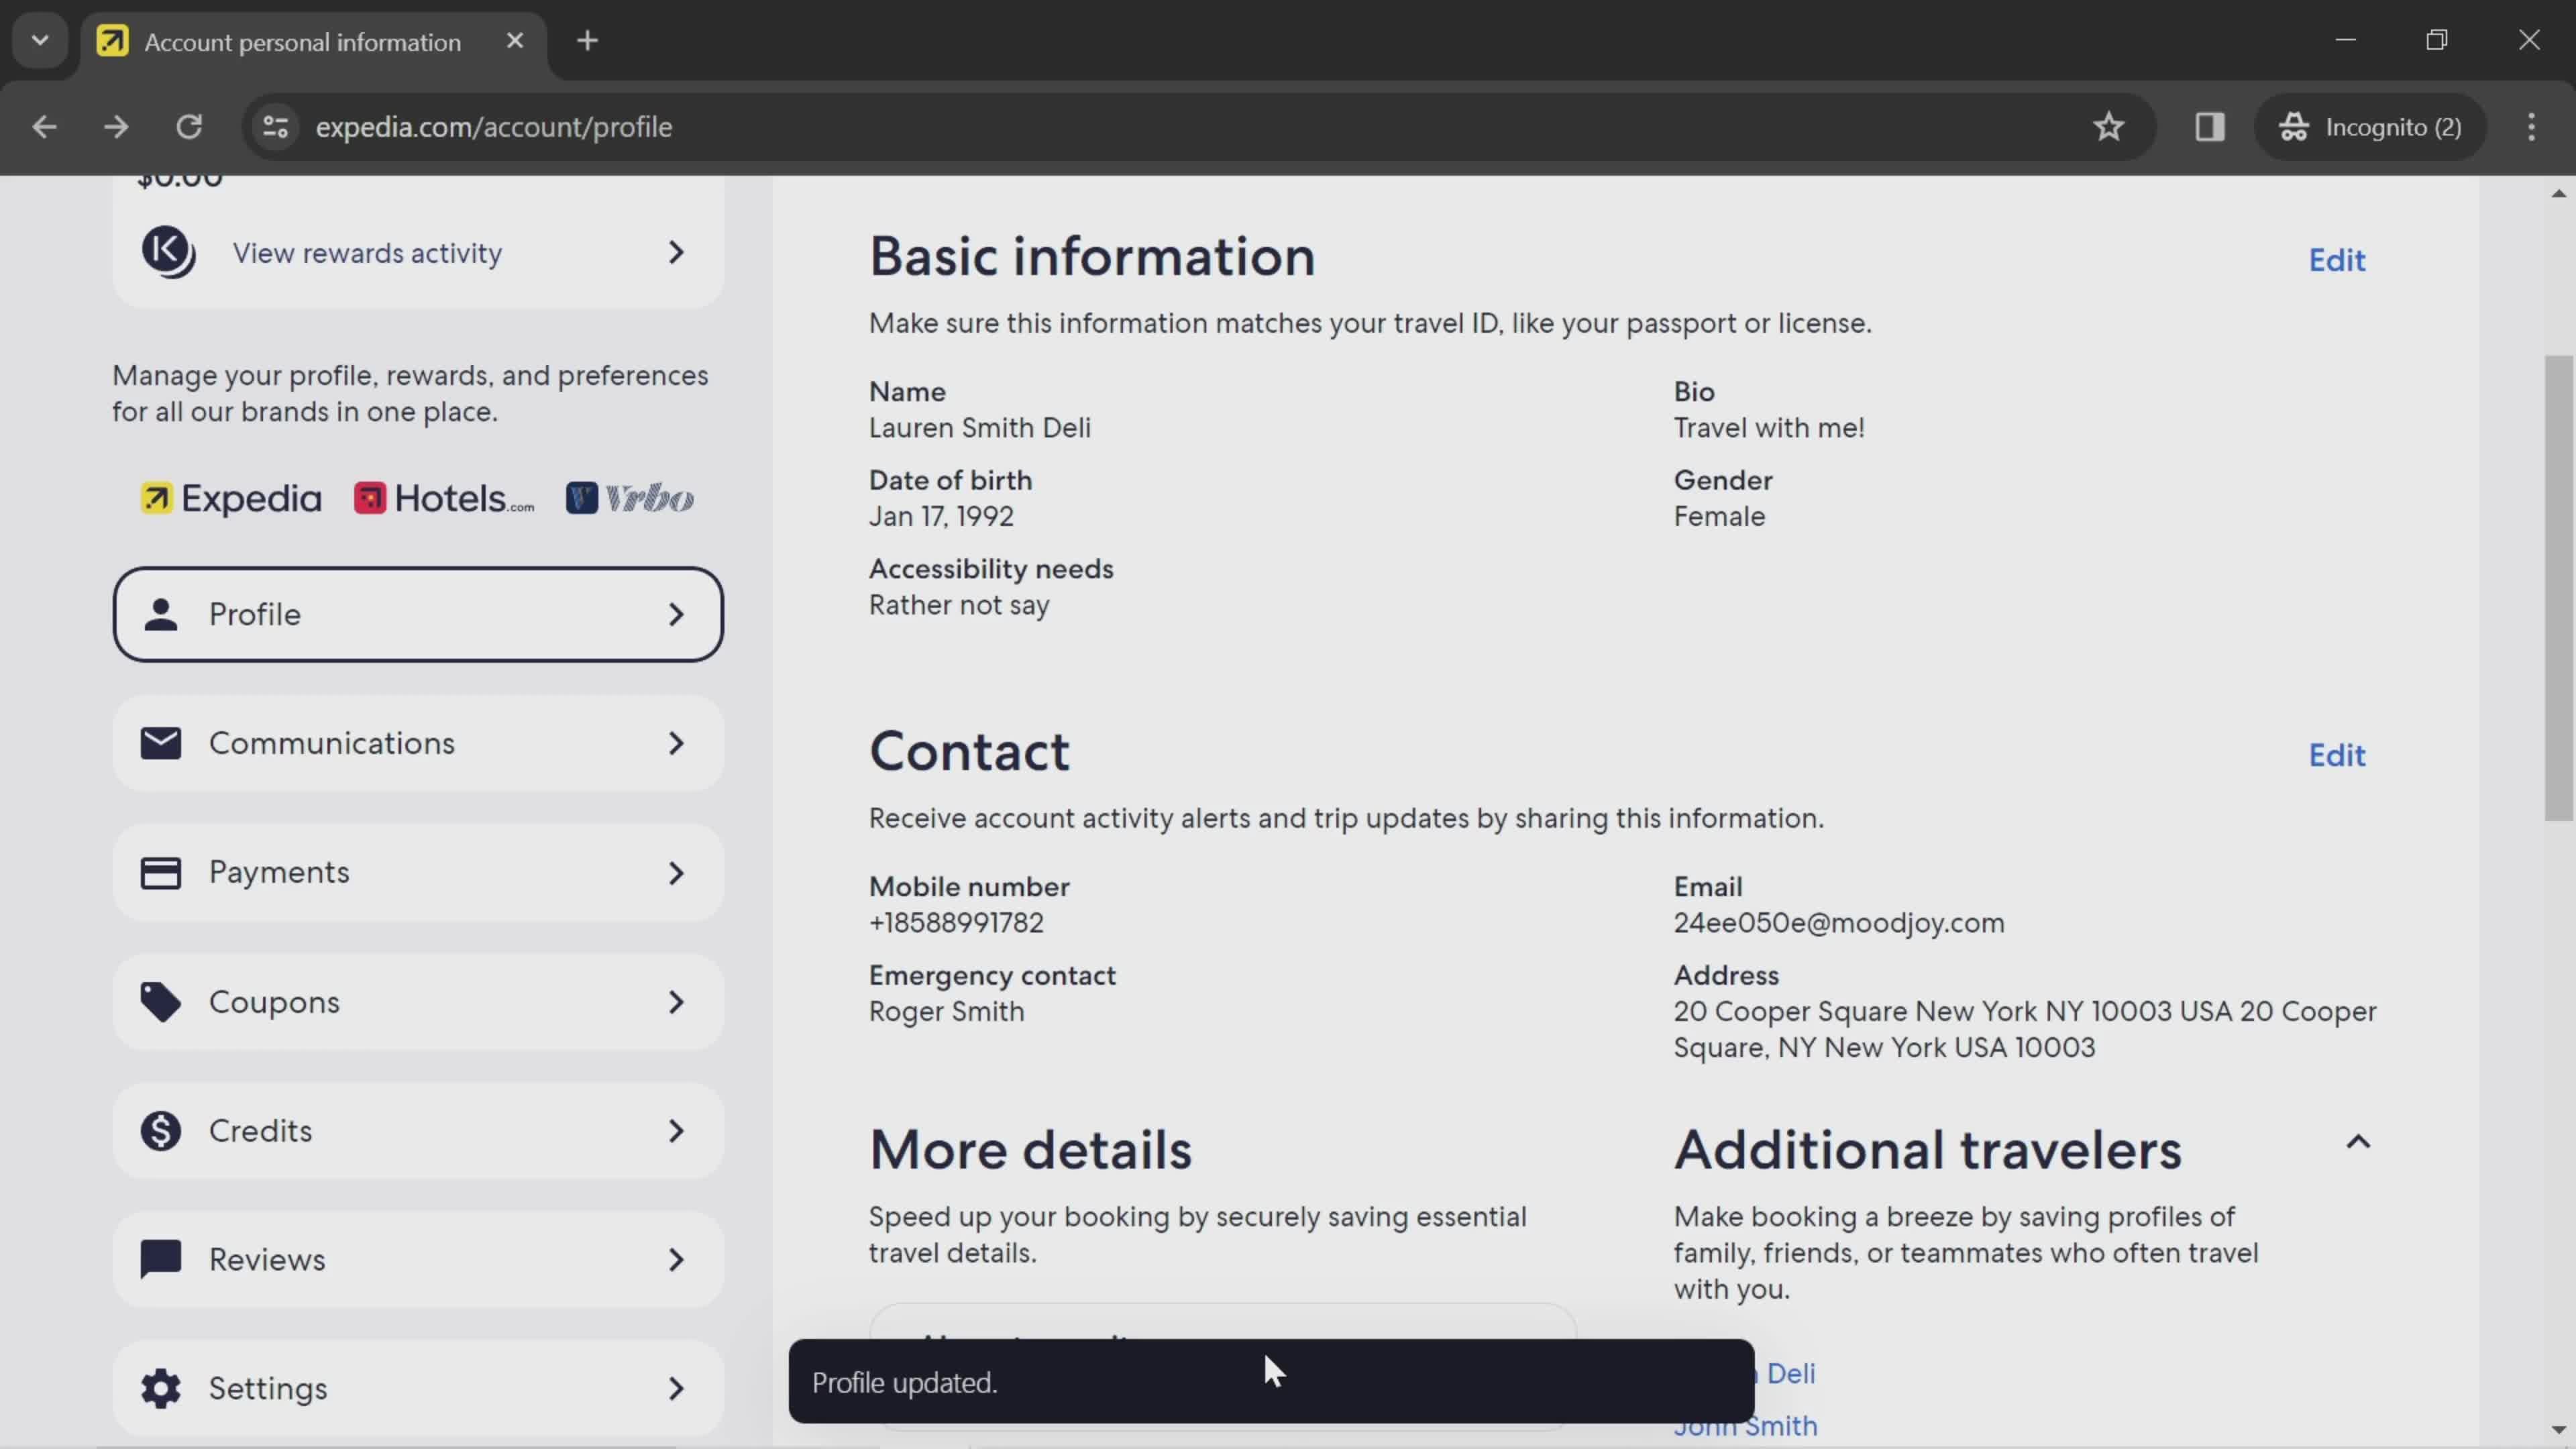Click the Profile person icon
This screenshot has width=2576, height=1449.
[160, 614]
